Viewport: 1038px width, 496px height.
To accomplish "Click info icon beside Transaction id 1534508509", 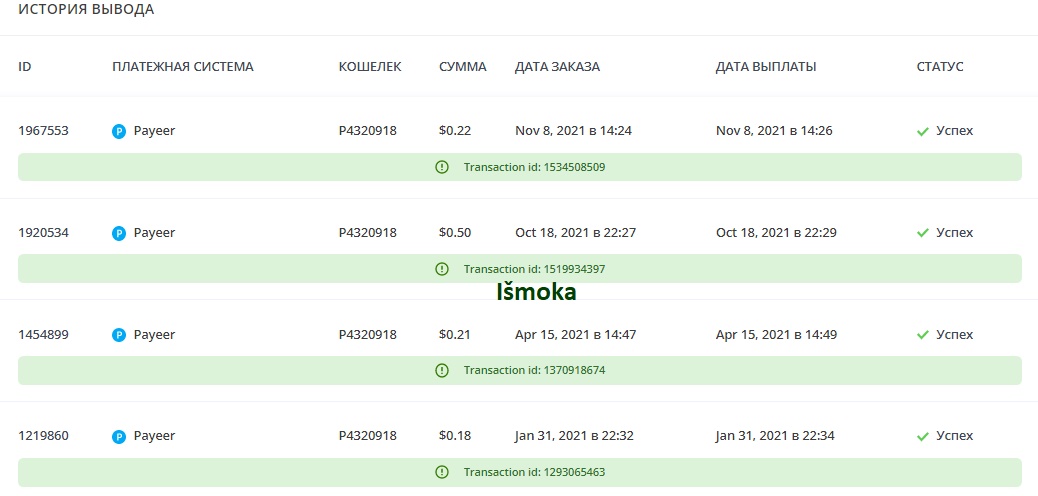I will 442,167.
